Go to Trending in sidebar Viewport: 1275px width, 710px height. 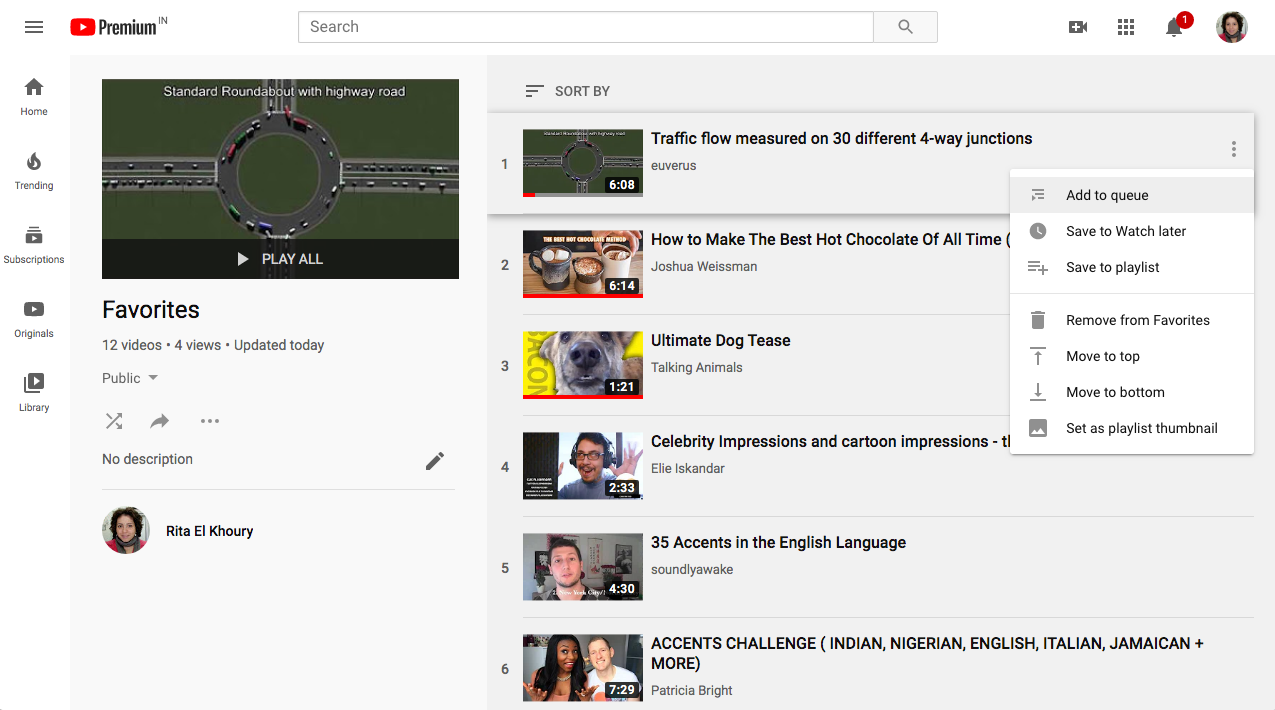point(34,171)
